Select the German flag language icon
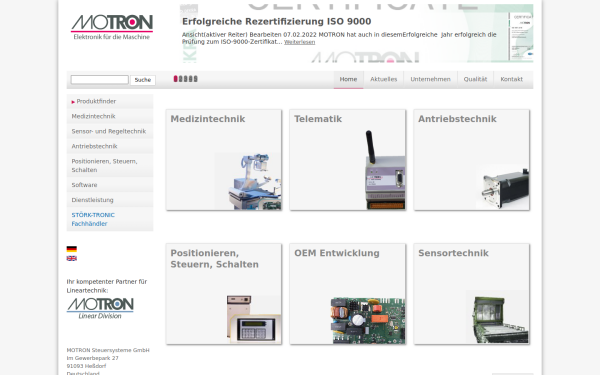 tap(72, 249)
